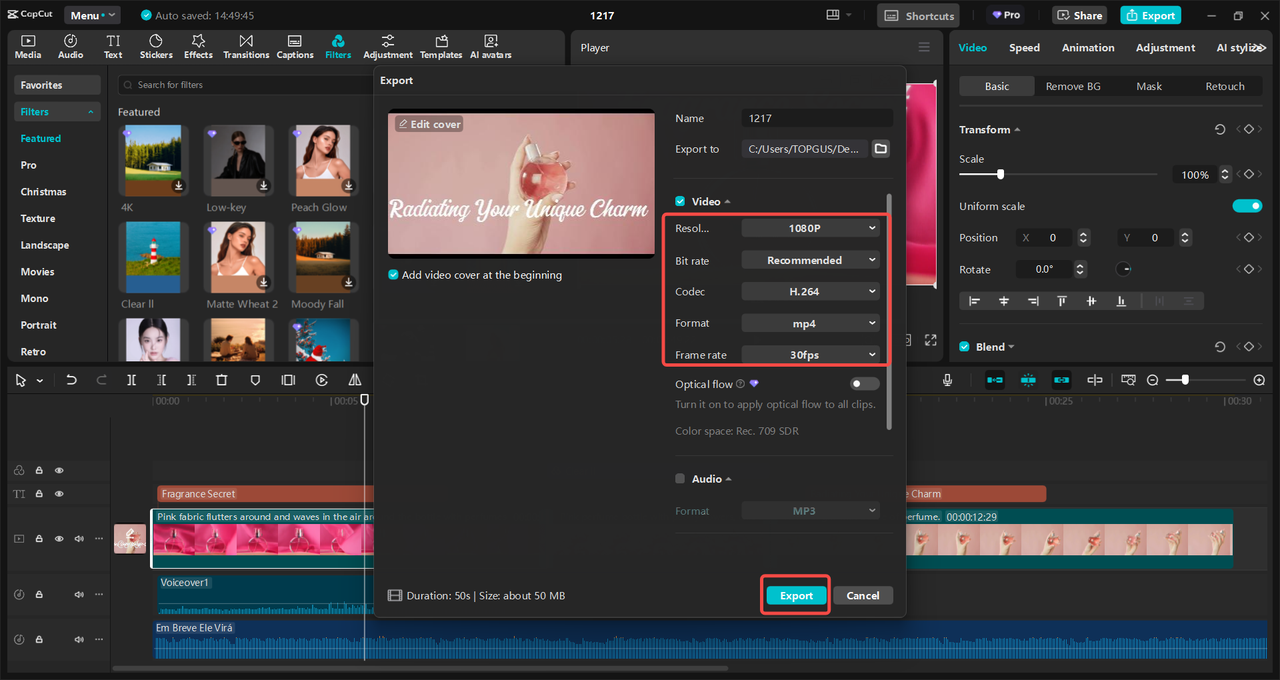Image resolution: width=1280 pixels, height=680 pixels.
Task: Click the timeline zoom out magnifier
Action: click(x=1153, y=380)
